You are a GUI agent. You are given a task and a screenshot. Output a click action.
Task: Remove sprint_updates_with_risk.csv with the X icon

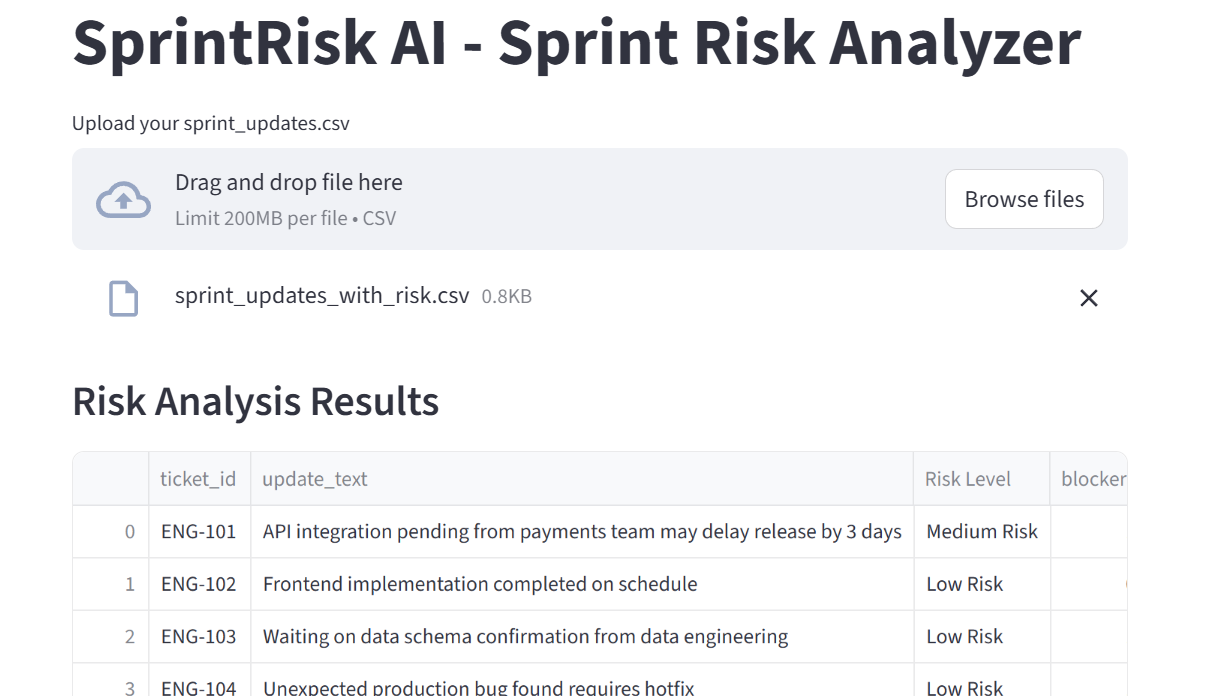1088,298
